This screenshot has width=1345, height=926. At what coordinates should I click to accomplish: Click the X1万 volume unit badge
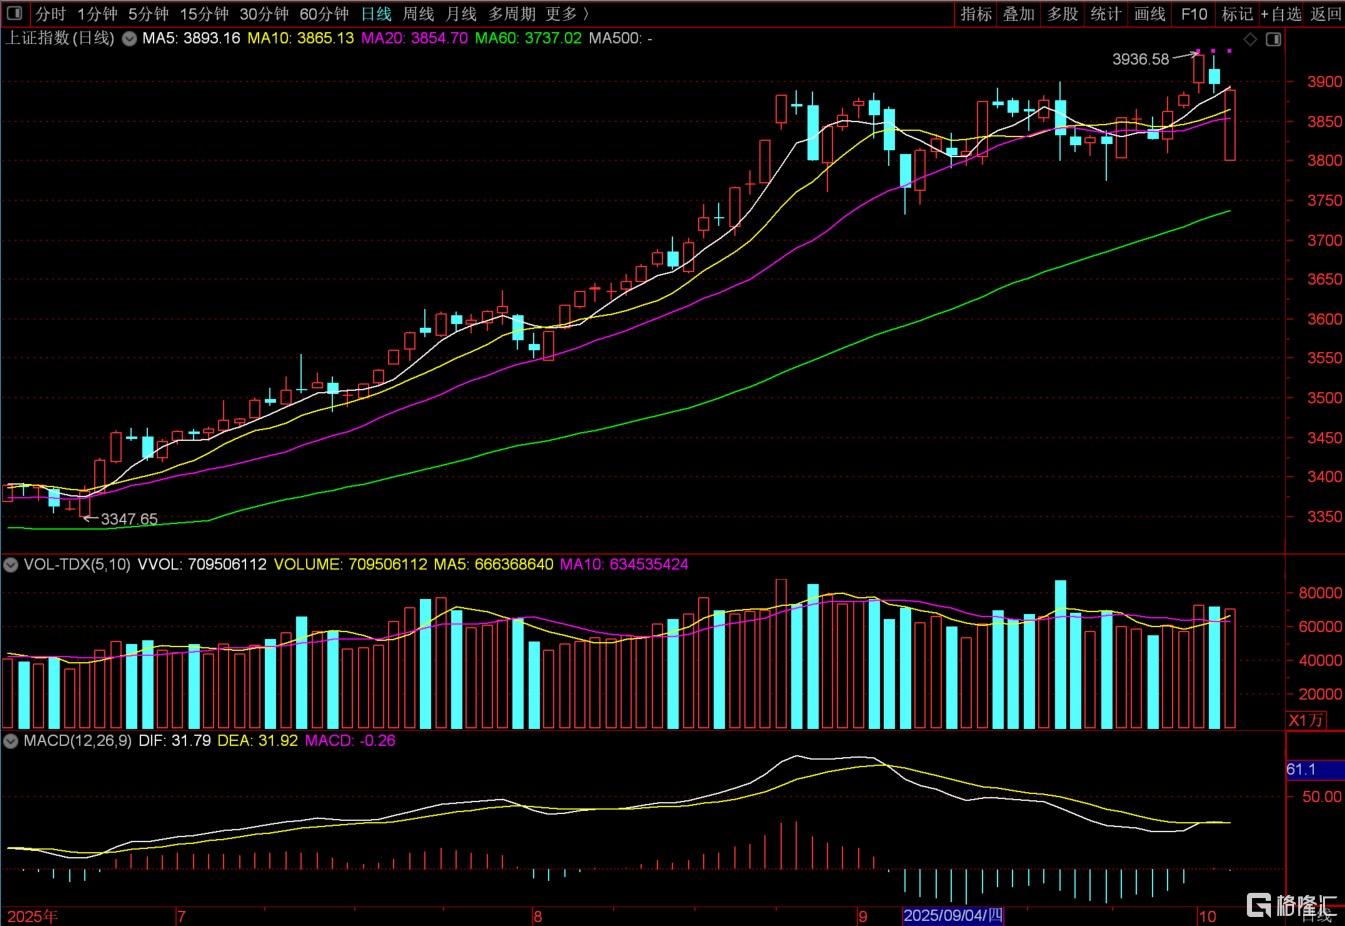[x=1306, y=720]
